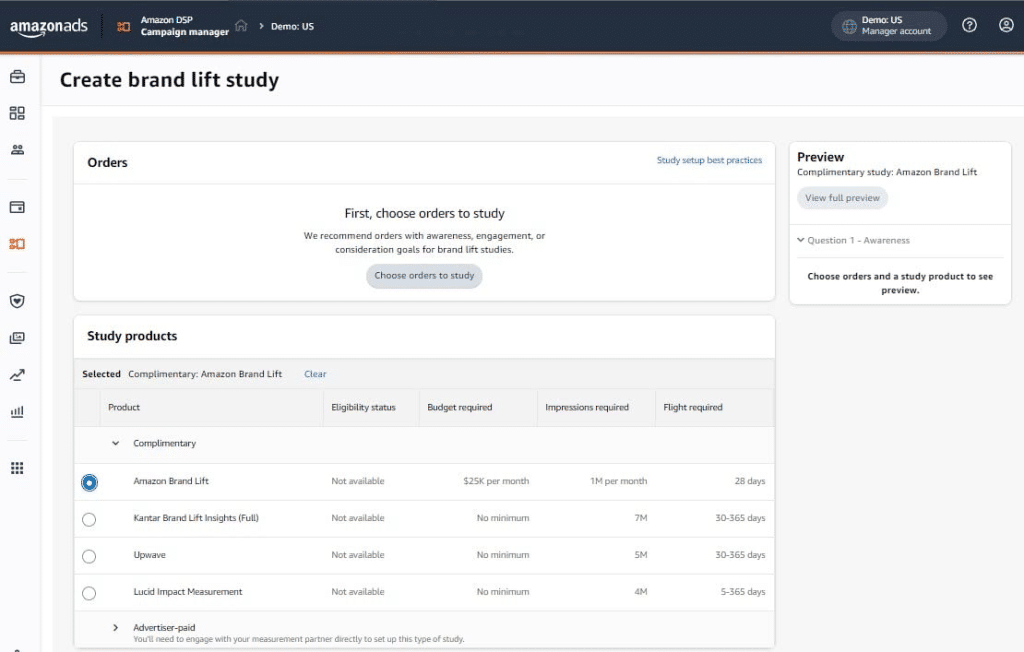Open the audiences people icon in sidebar

(x=18, y=150)
